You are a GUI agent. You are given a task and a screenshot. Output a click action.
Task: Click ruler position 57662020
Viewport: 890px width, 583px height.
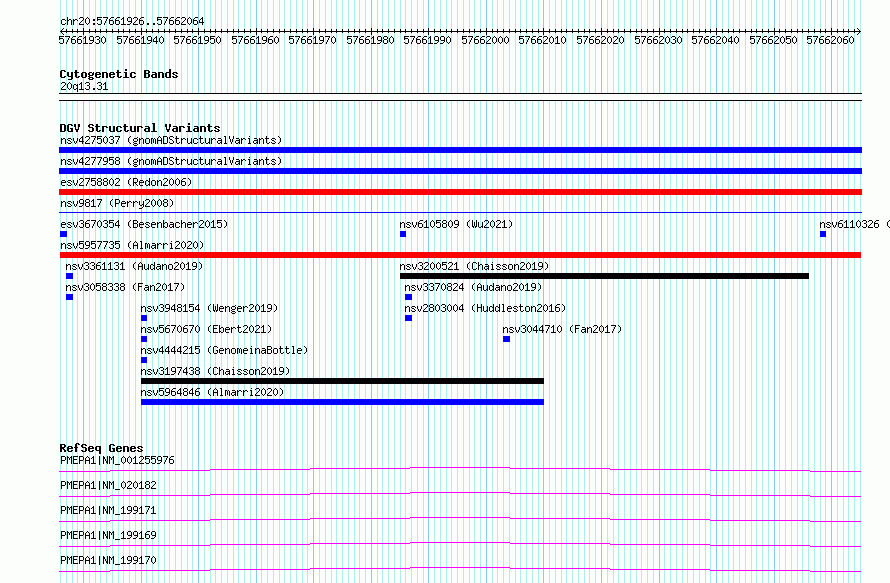601,40
